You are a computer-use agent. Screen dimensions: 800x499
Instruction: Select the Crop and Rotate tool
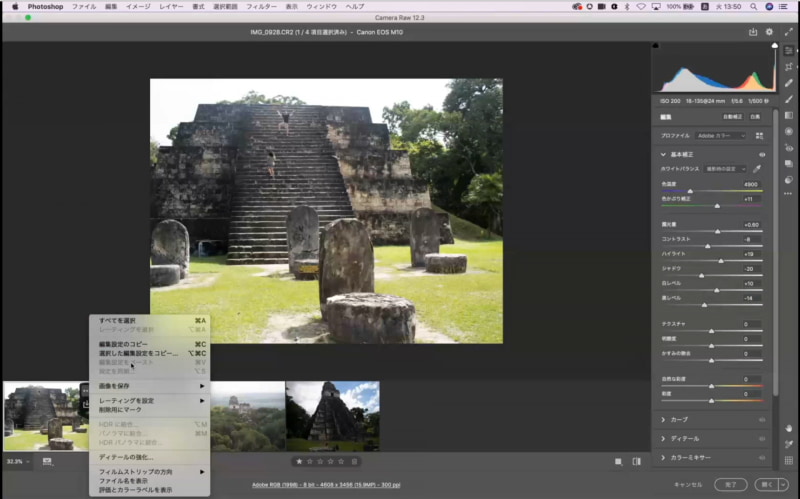(789, 67)
